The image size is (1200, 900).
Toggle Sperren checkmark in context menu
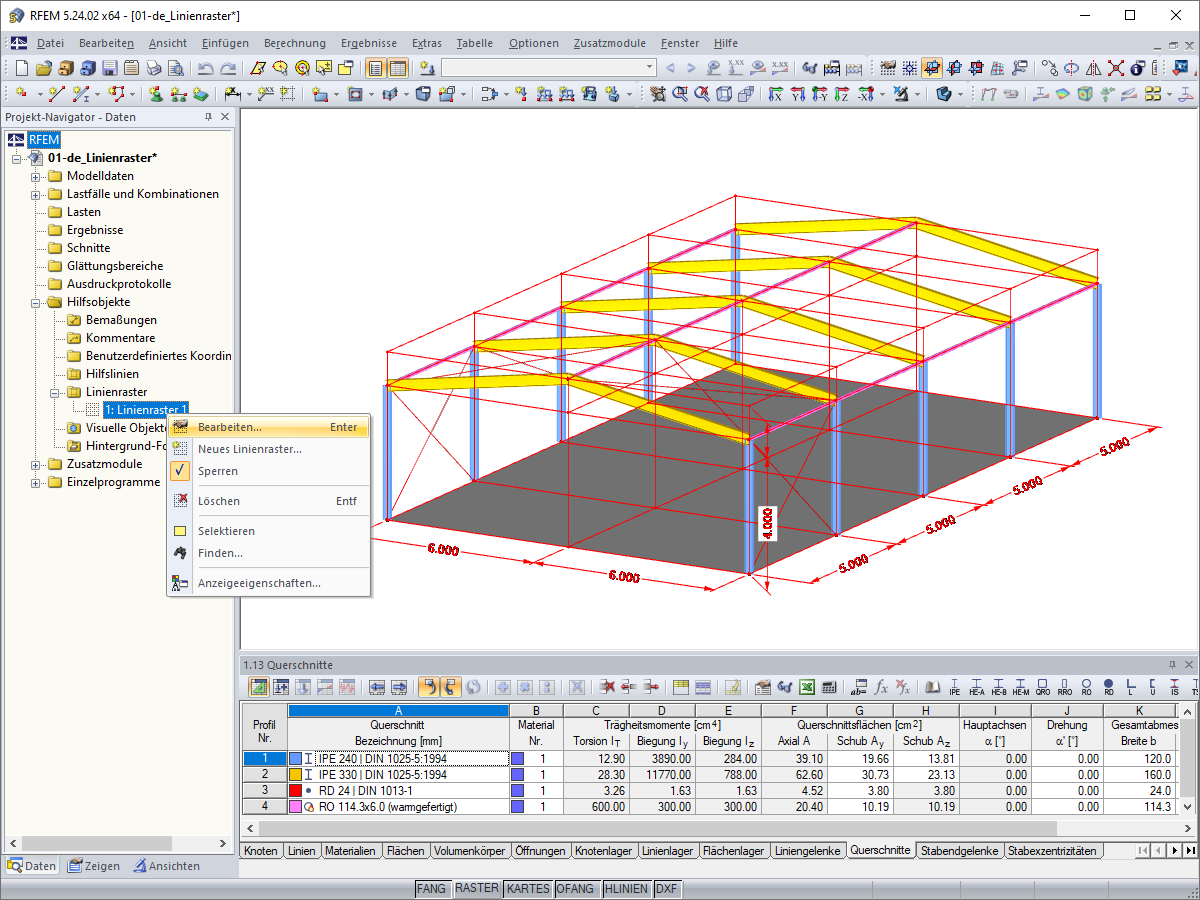(180, 470)
